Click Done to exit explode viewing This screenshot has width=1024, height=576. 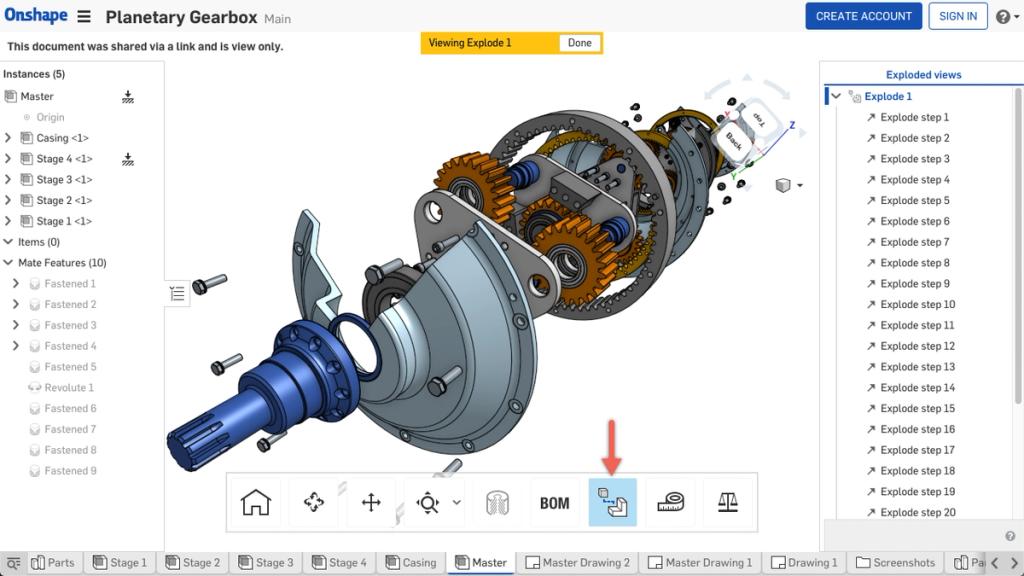(578, 43)
